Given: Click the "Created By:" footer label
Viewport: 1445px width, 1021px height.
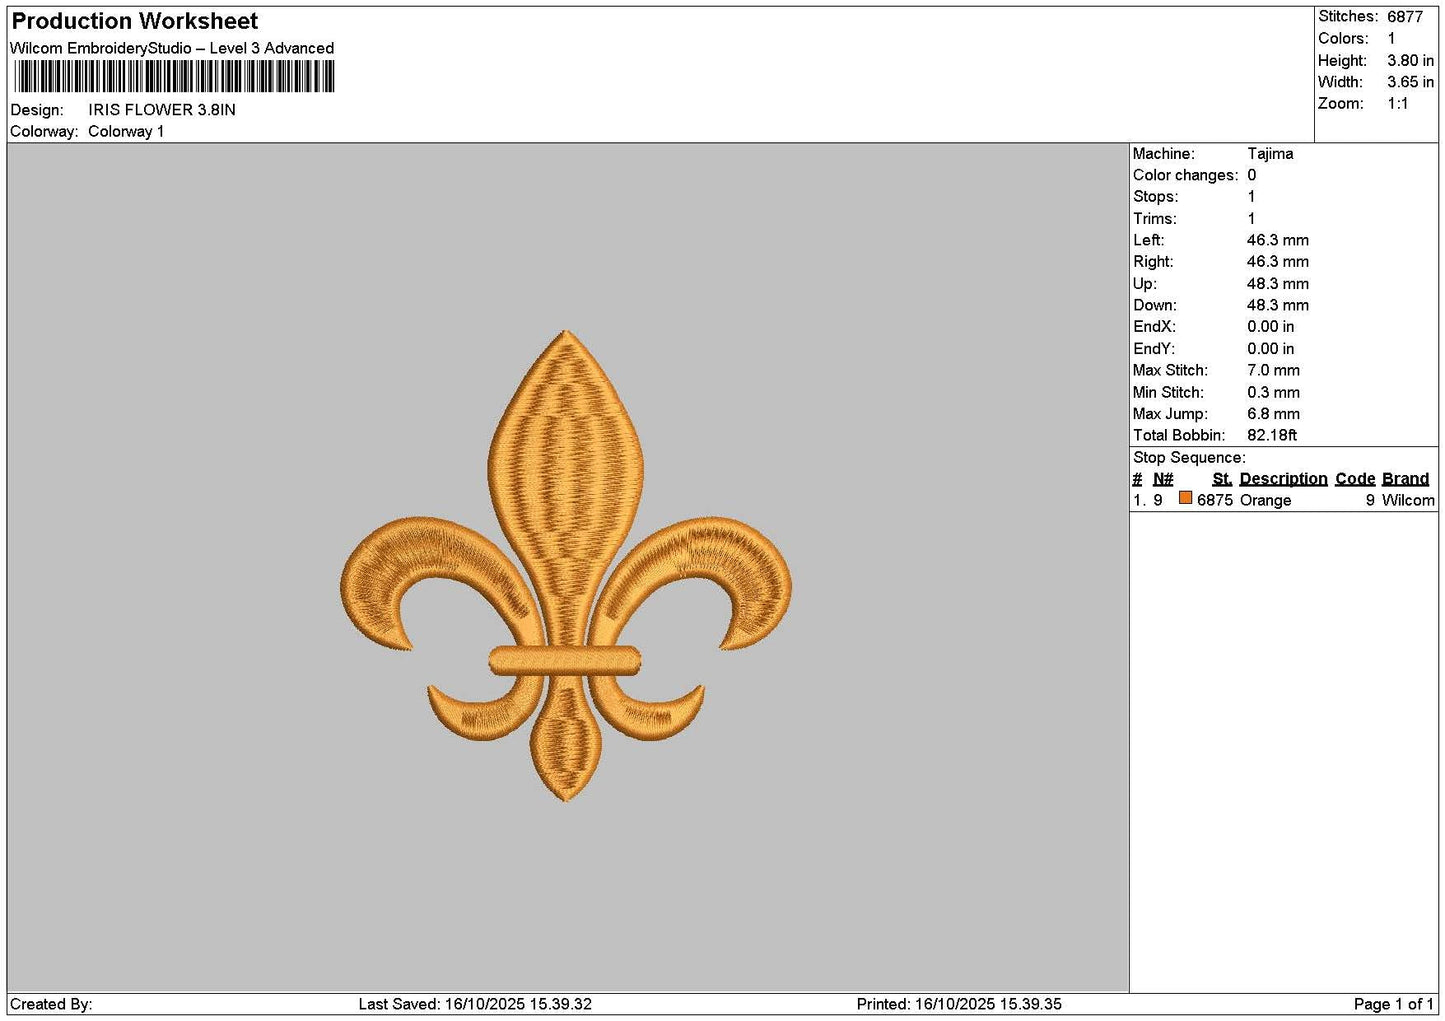Looking at the screenshot, I should coord(51,1005).
